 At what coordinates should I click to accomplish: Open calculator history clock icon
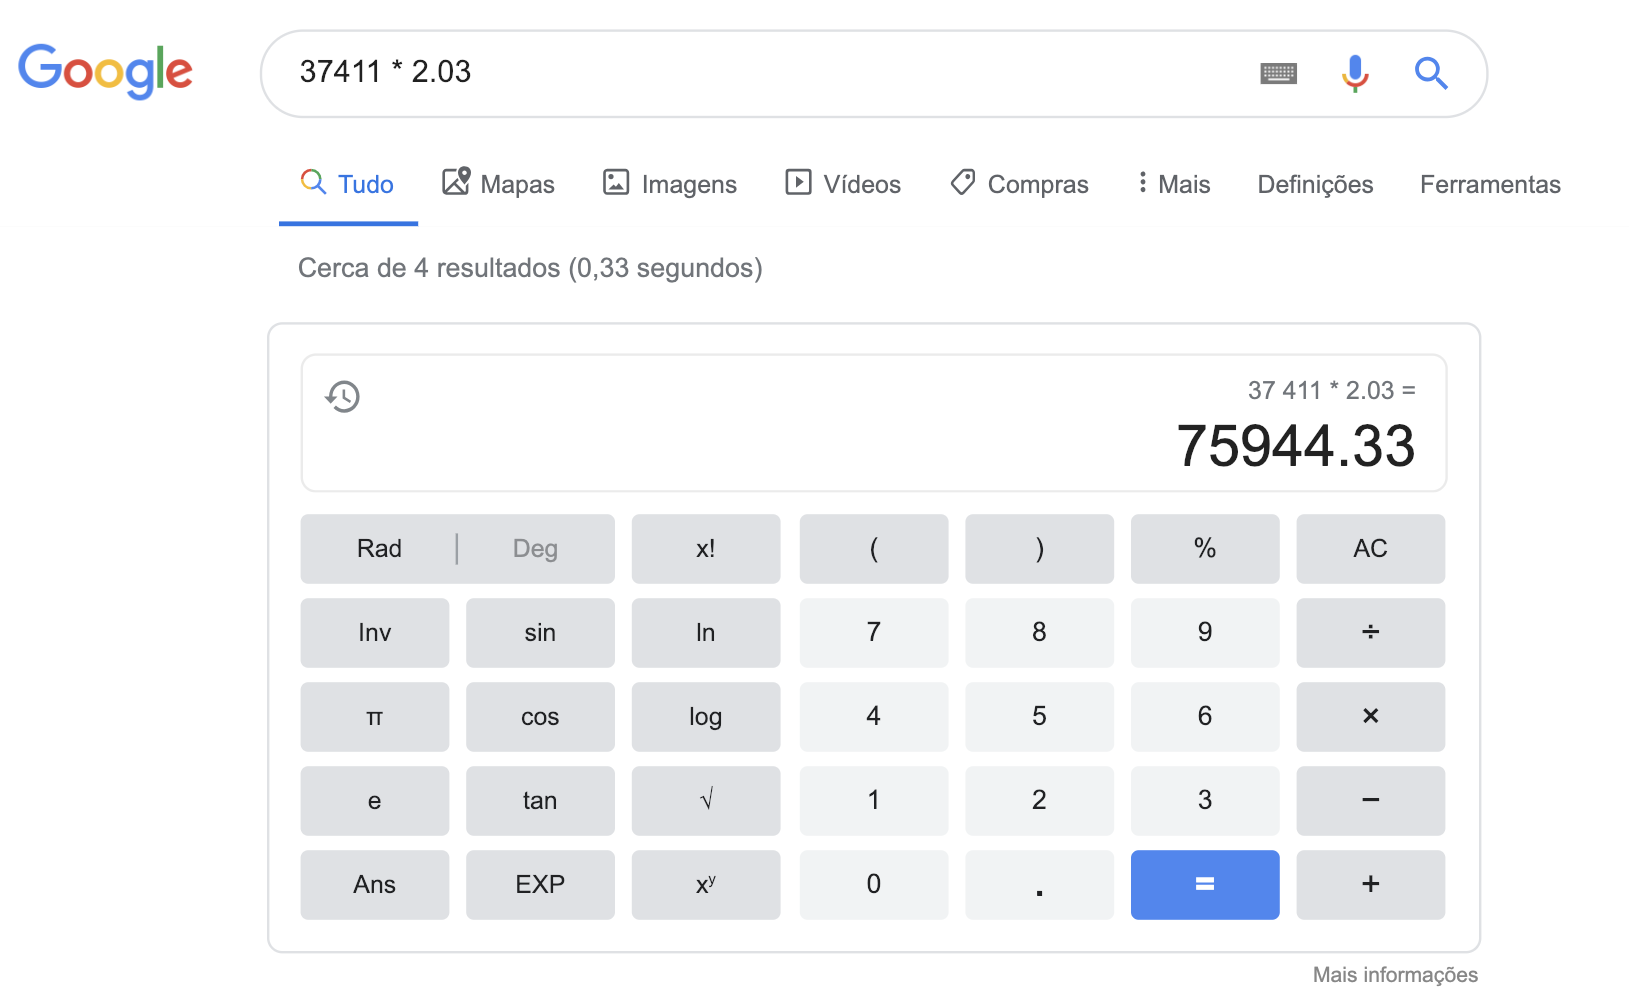point(342,396)
